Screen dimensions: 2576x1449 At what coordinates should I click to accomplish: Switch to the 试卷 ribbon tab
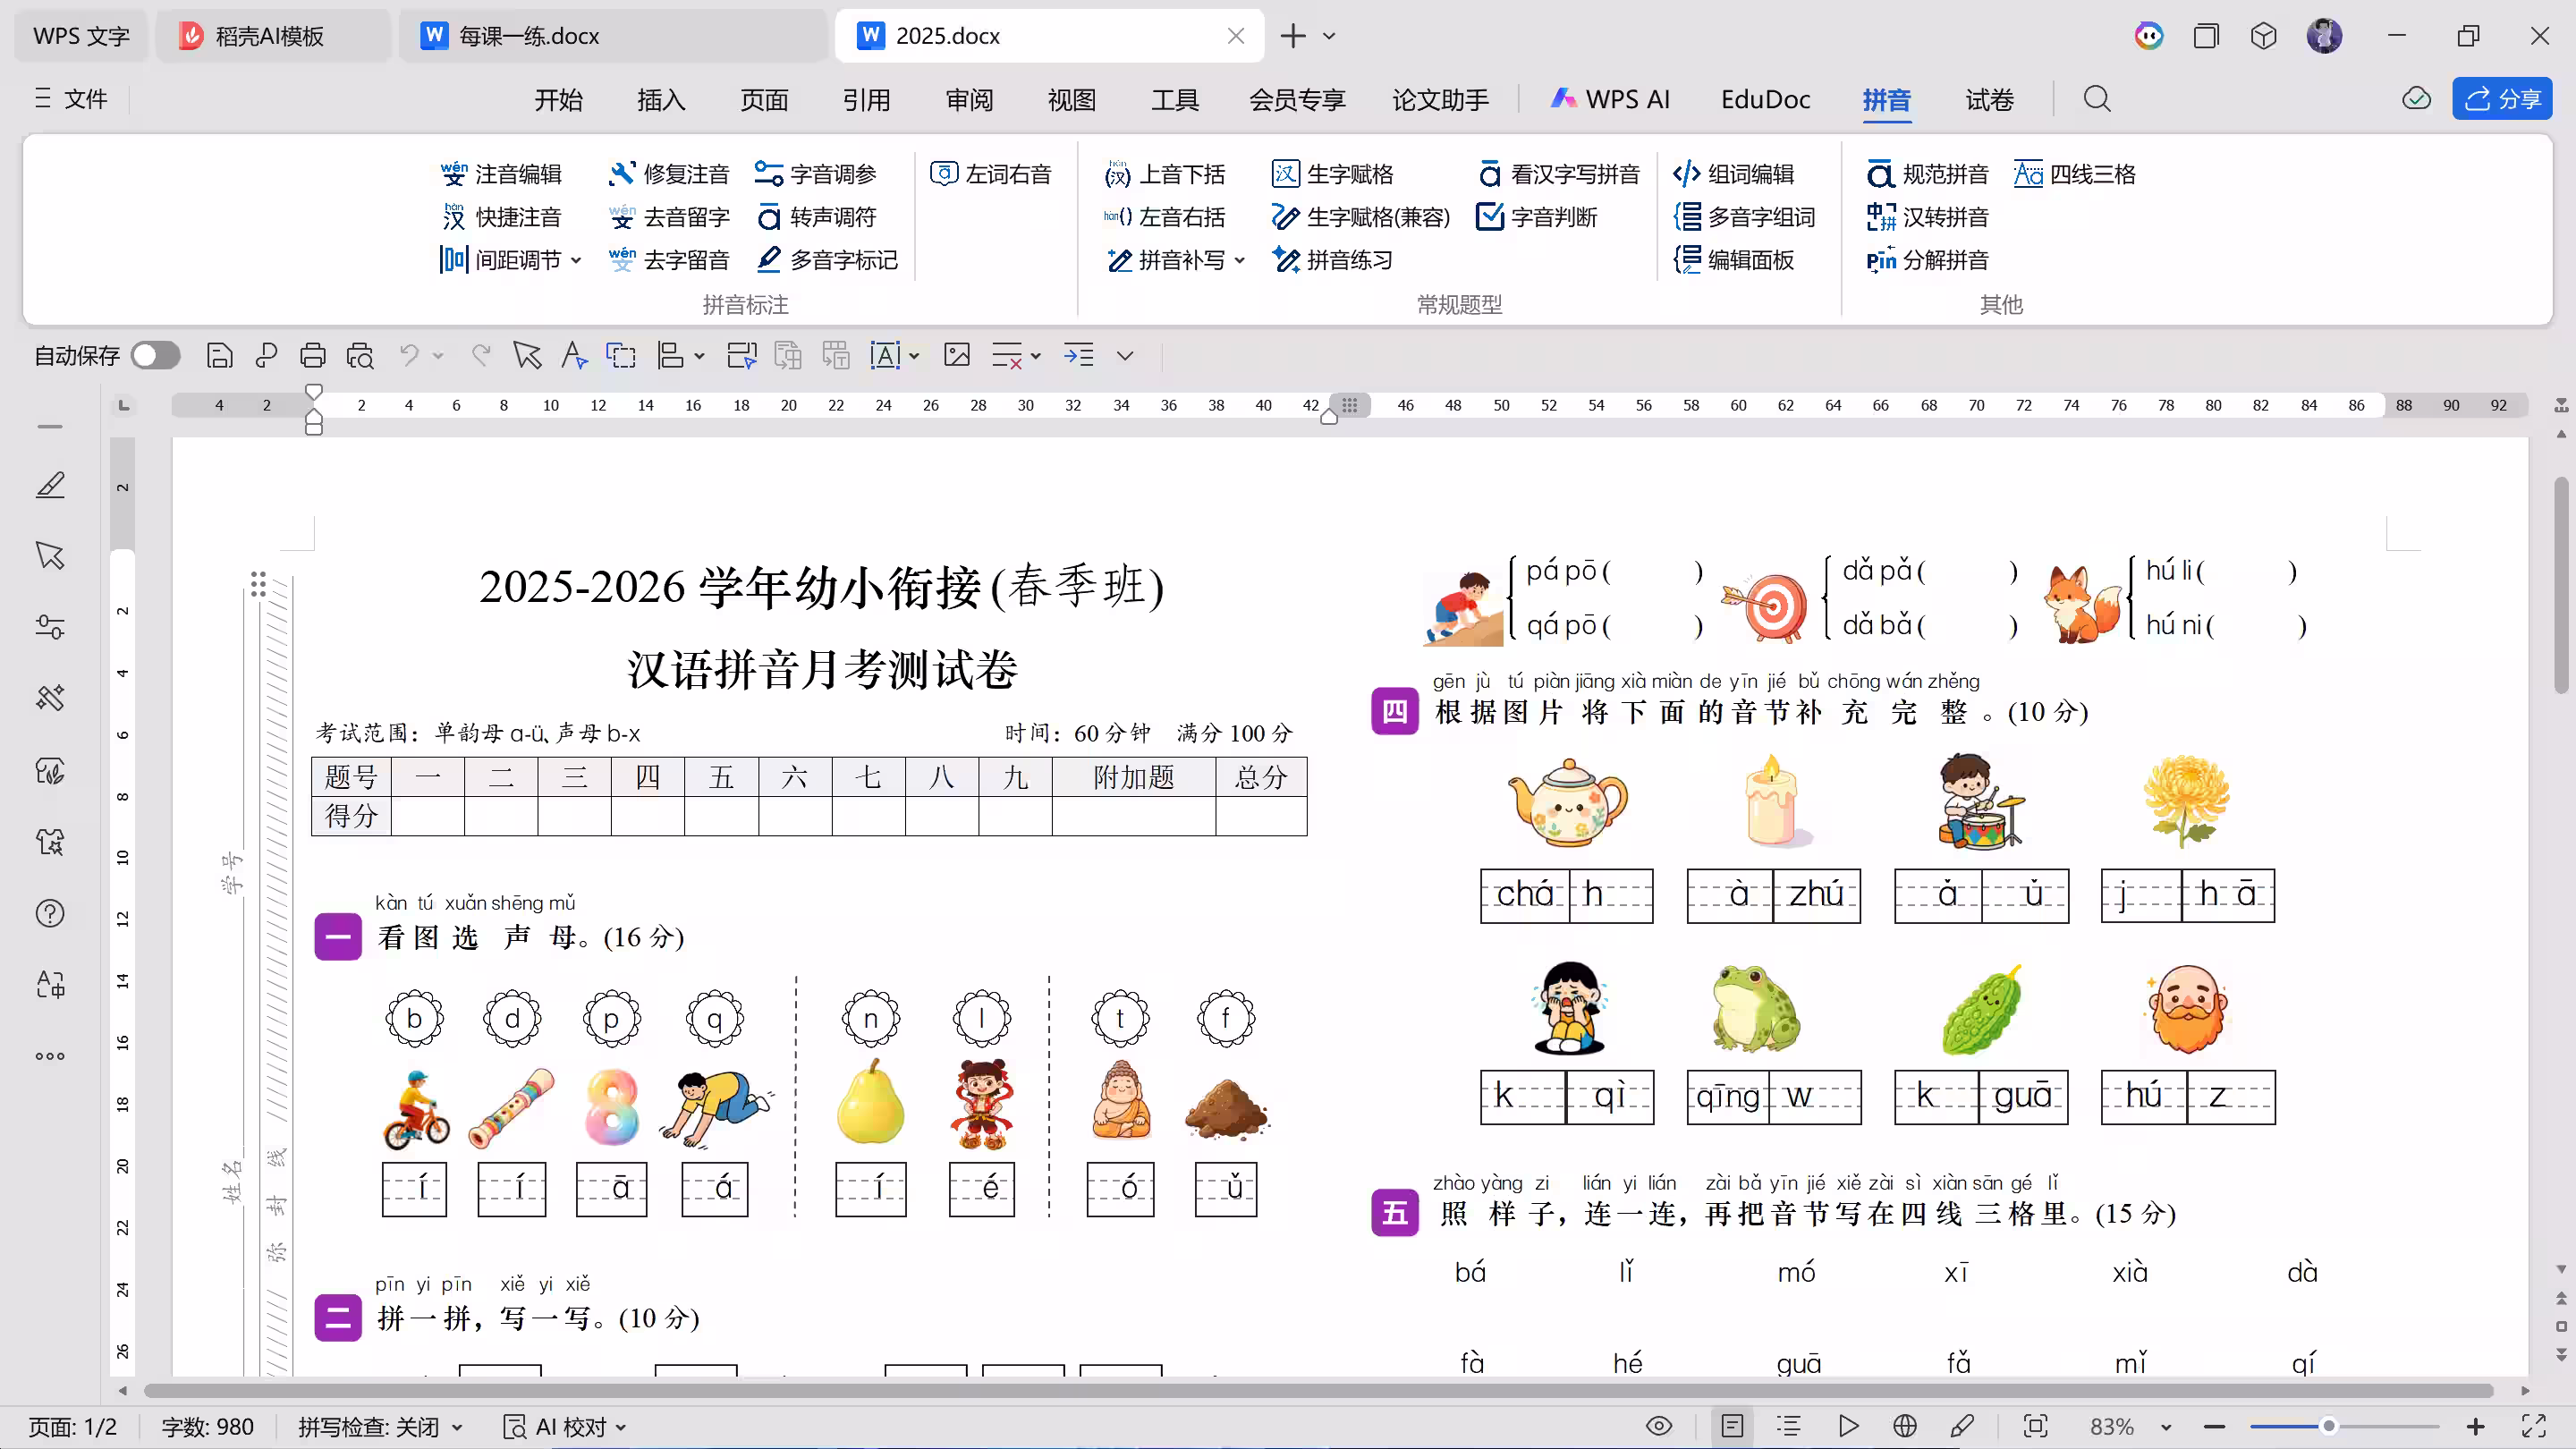pos(1988,99)
